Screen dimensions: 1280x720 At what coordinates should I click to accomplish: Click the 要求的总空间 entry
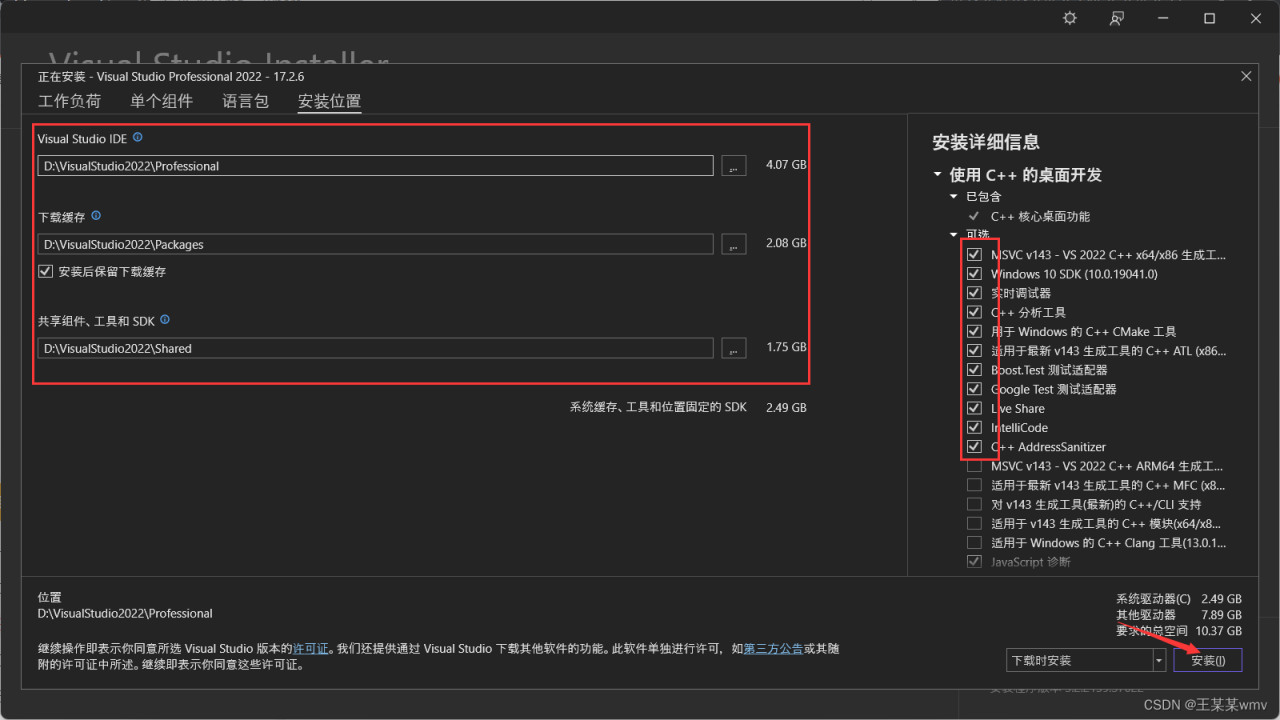click(x=1179, y=631)
